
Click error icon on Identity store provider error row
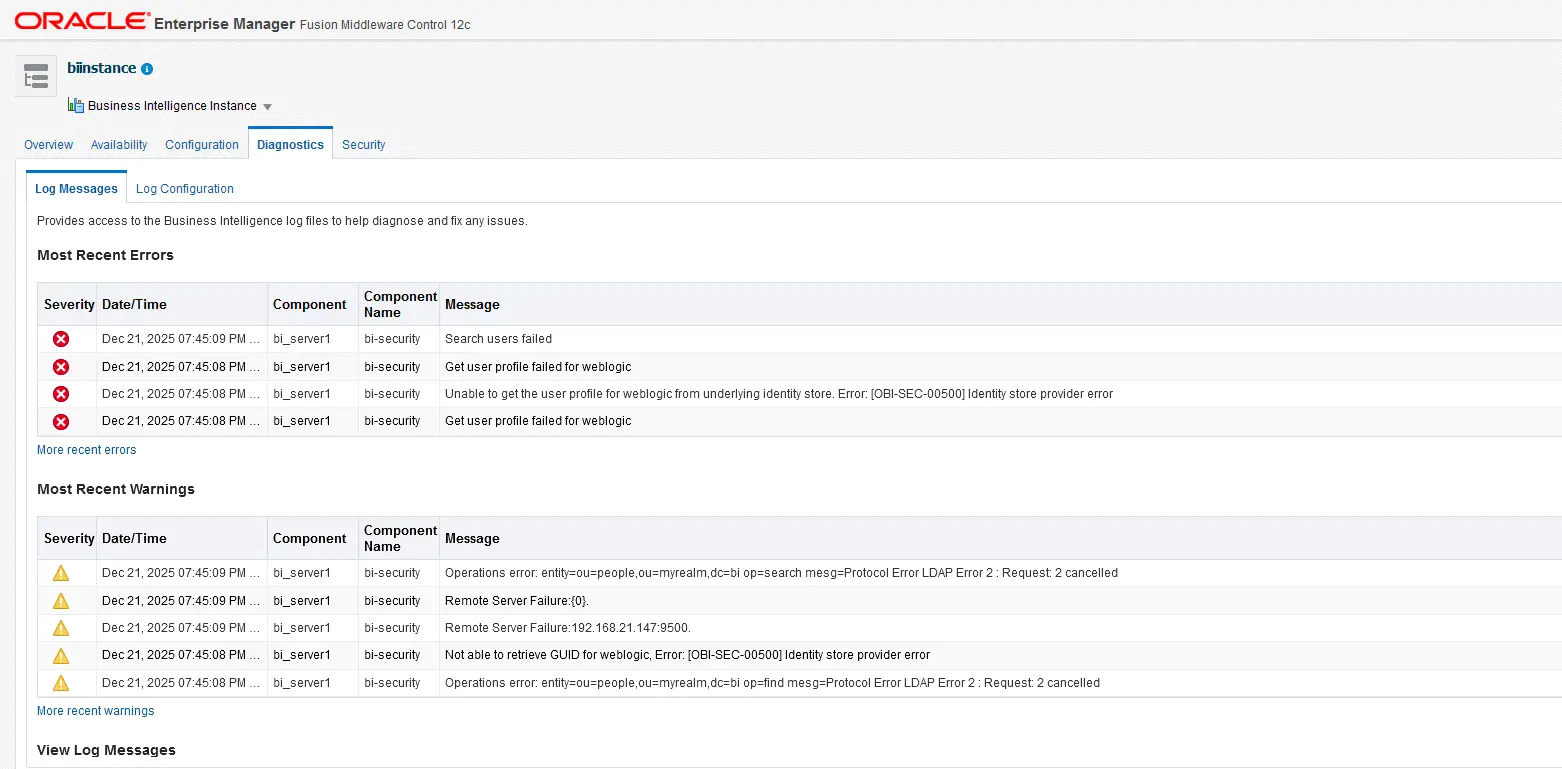tap(61, 393)
